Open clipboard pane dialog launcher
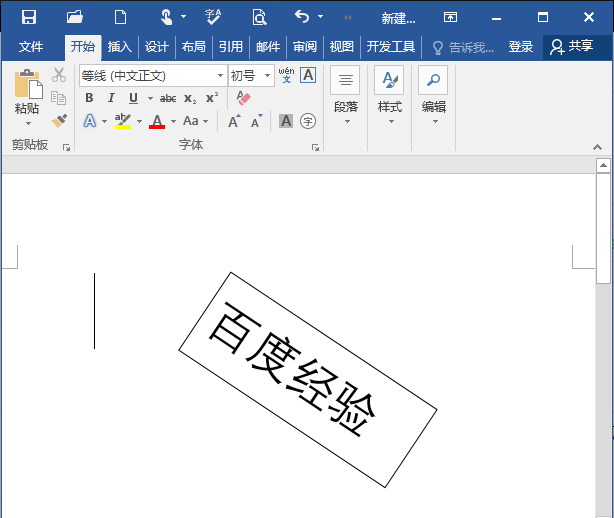The height and width of the screenshot is (518, 614). [x=67, y=147]
